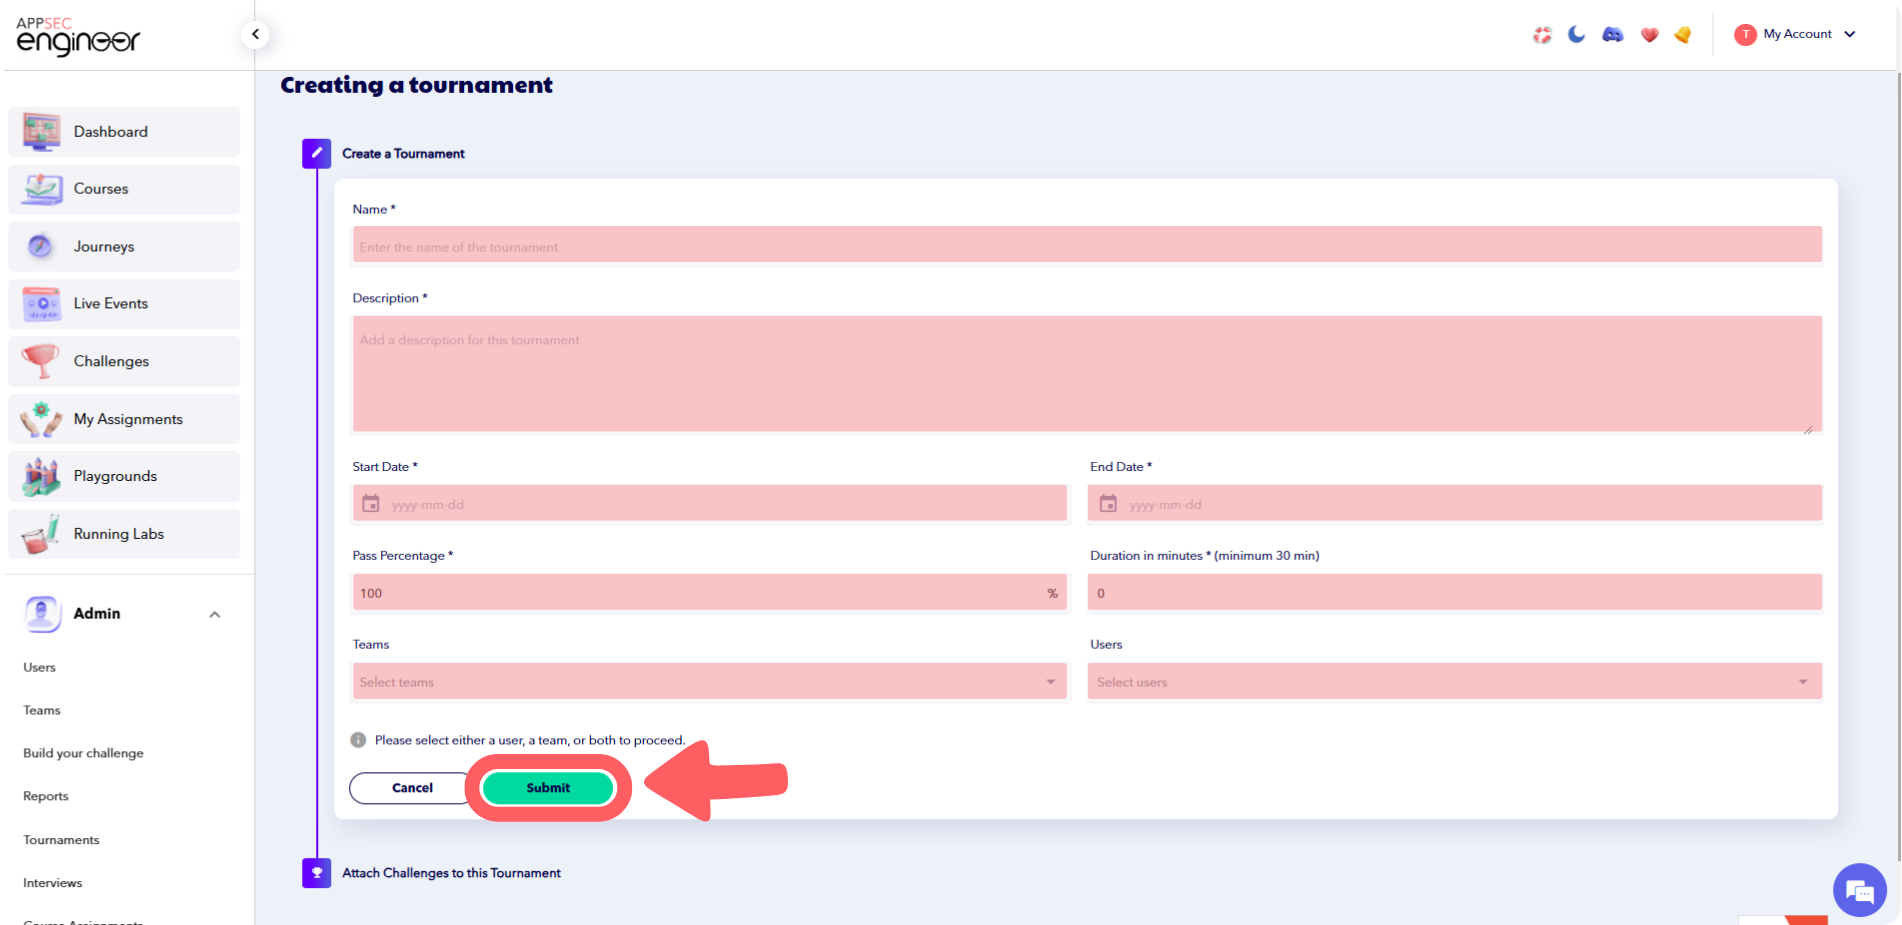This screenshot has width=1902, height=925.
Task: Collapse the Admin section in the sidebar
Action: [x=214, y=614]
